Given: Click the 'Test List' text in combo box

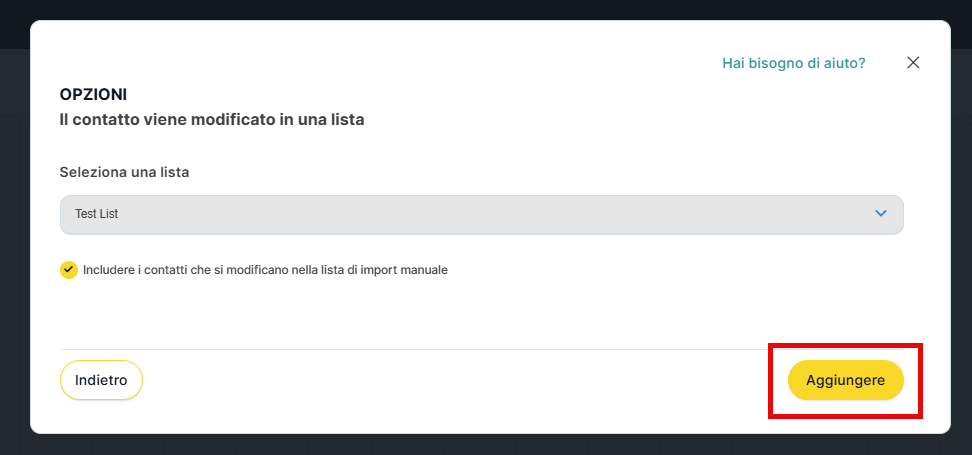Looking at the screenshot, I should [x=96, y=214].
